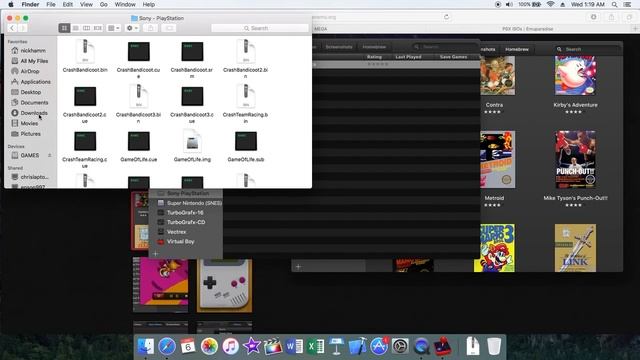Screen dimensions: 640x360
Task: Open the Edit menu
Action: [x=68, y=4]
